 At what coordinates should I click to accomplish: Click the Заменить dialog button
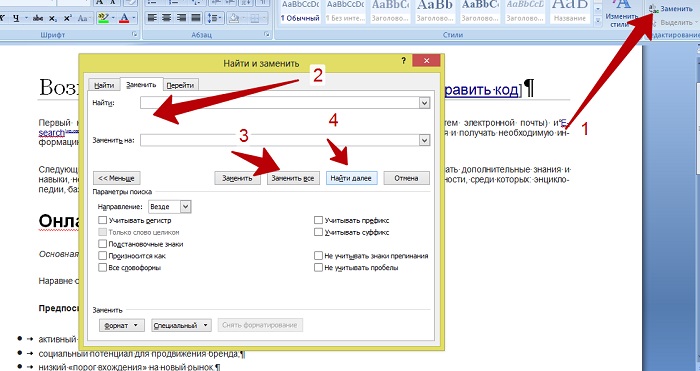tap(238, 178)
